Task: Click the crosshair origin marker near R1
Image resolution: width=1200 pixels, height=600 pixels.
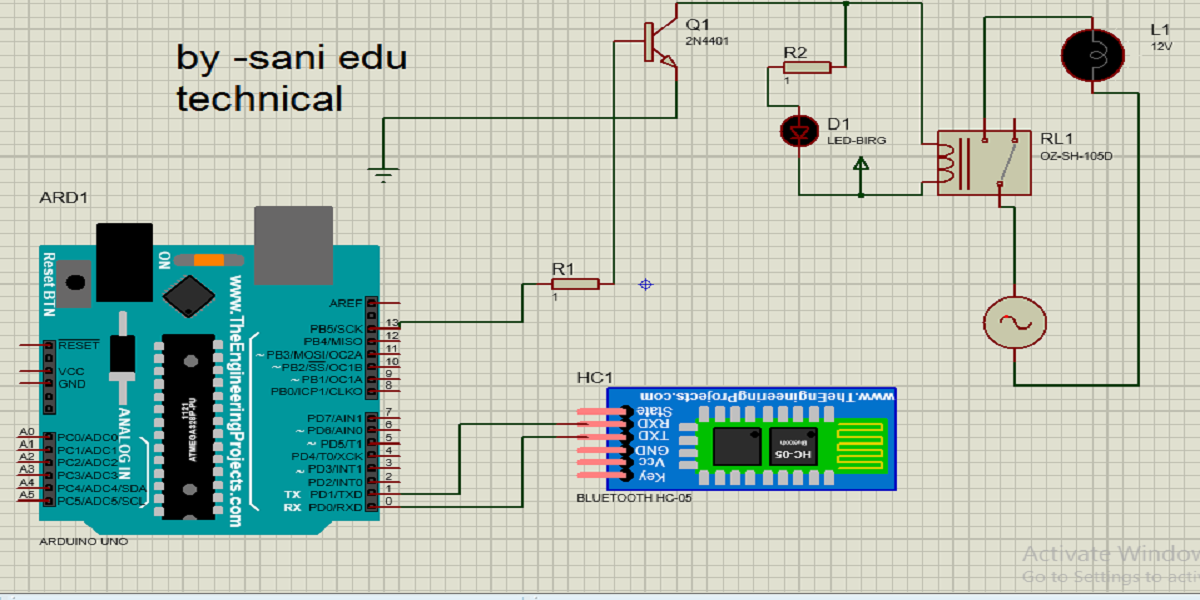Action: click(x=645, y=285)
